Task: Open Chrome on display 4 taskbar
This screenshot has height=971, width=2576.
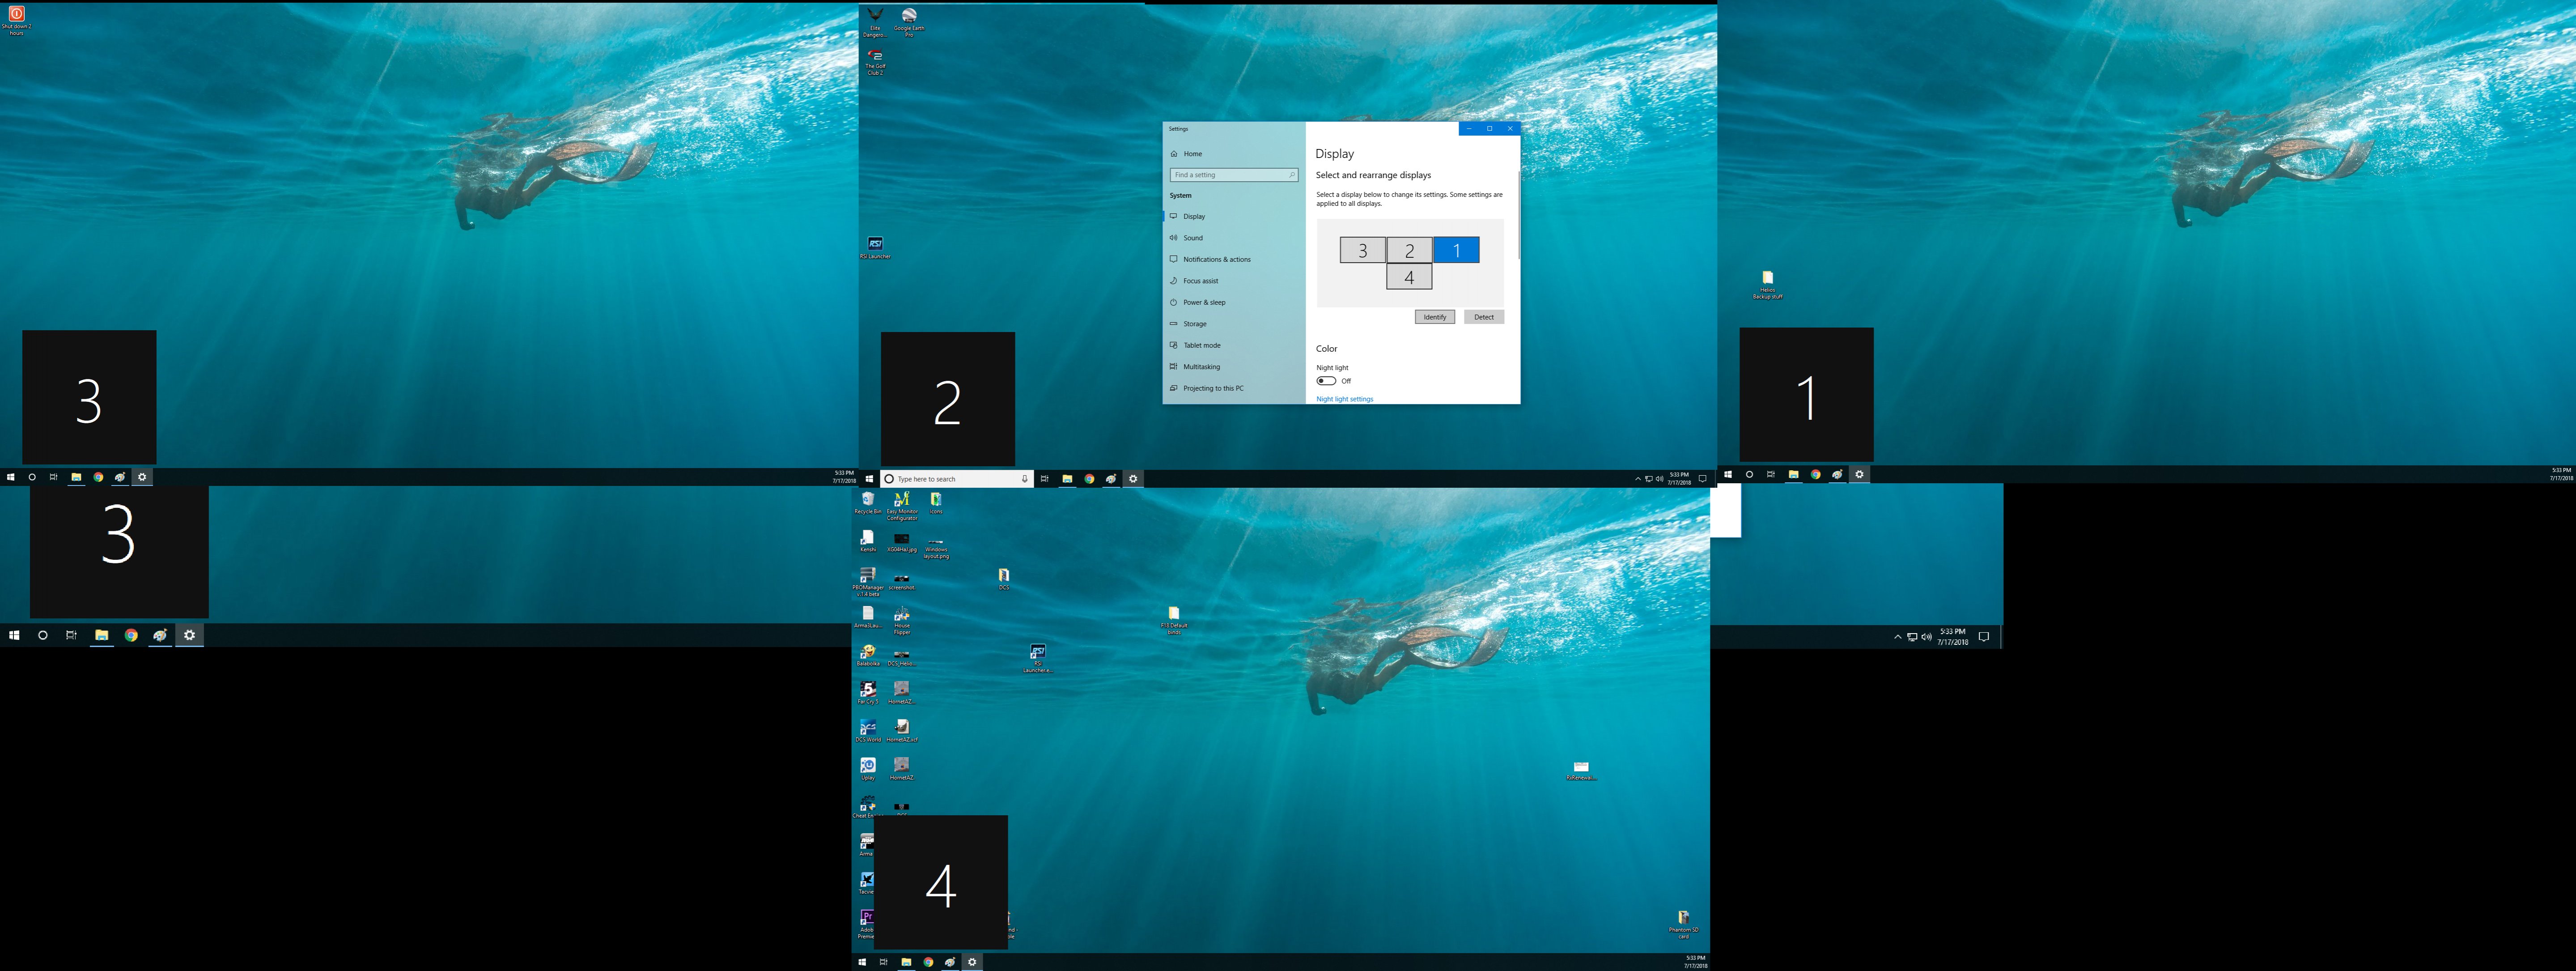Action: tap(928, 962)
